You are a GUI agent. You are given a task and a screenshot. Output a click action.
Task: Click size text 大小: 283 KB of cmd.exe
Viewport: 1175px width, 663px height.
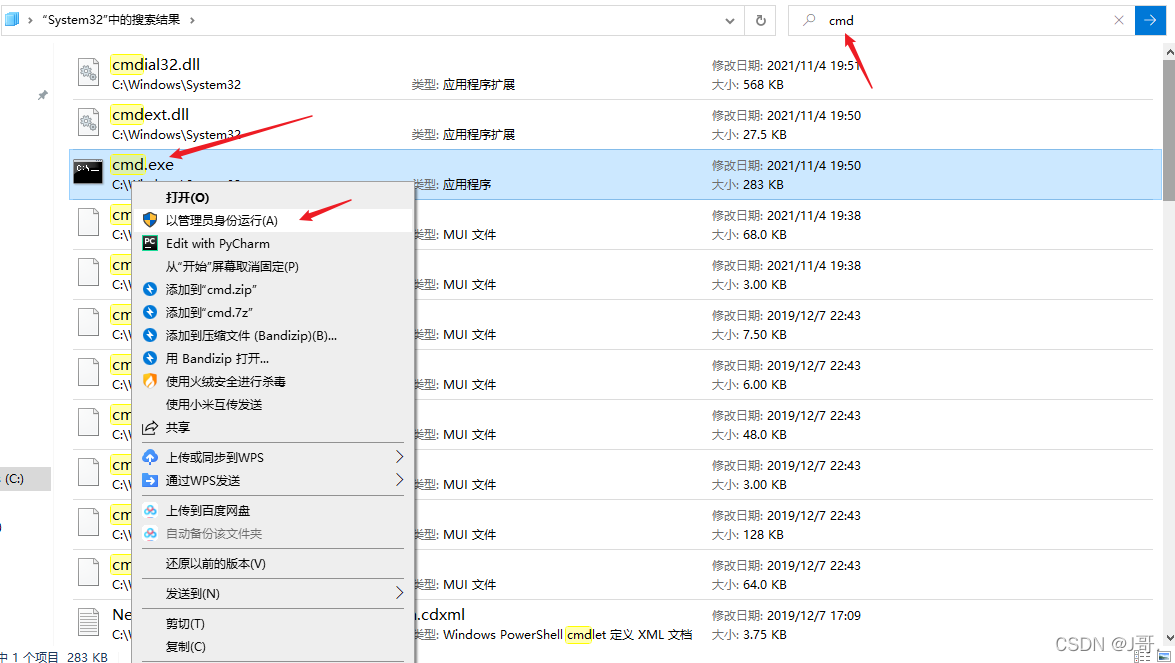747,185
